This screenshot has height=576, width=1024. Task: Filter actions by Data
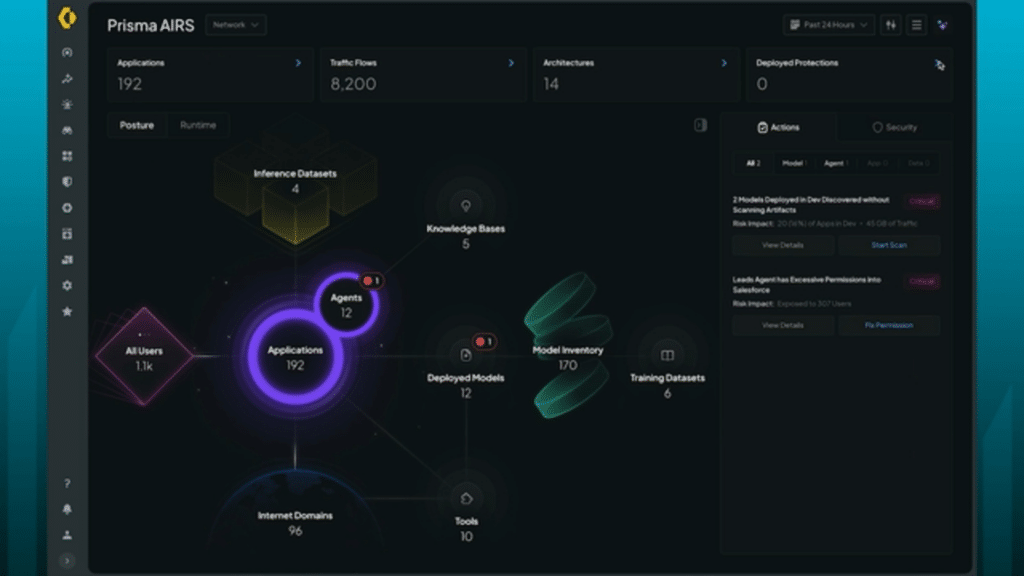tap(918, 163)
